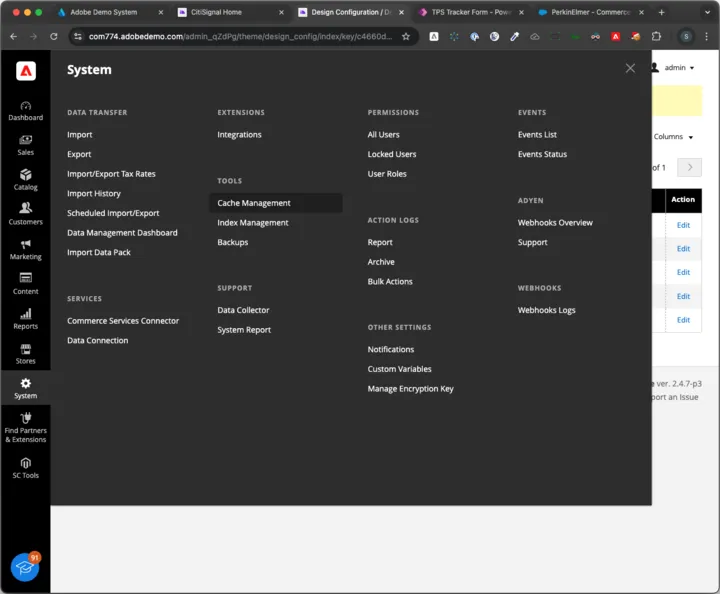Open Events List
Screen dimensions: 720x594
(x=537, y=134)
